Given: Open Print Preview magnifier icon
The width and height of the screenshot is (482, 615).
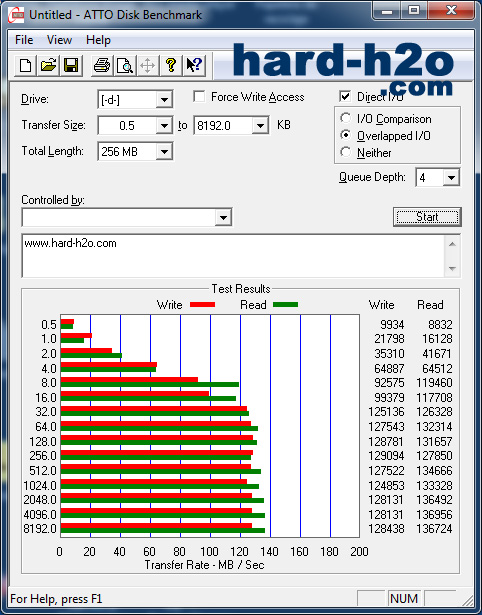Looking at the screenshot, I should click(x=125, y=65).
